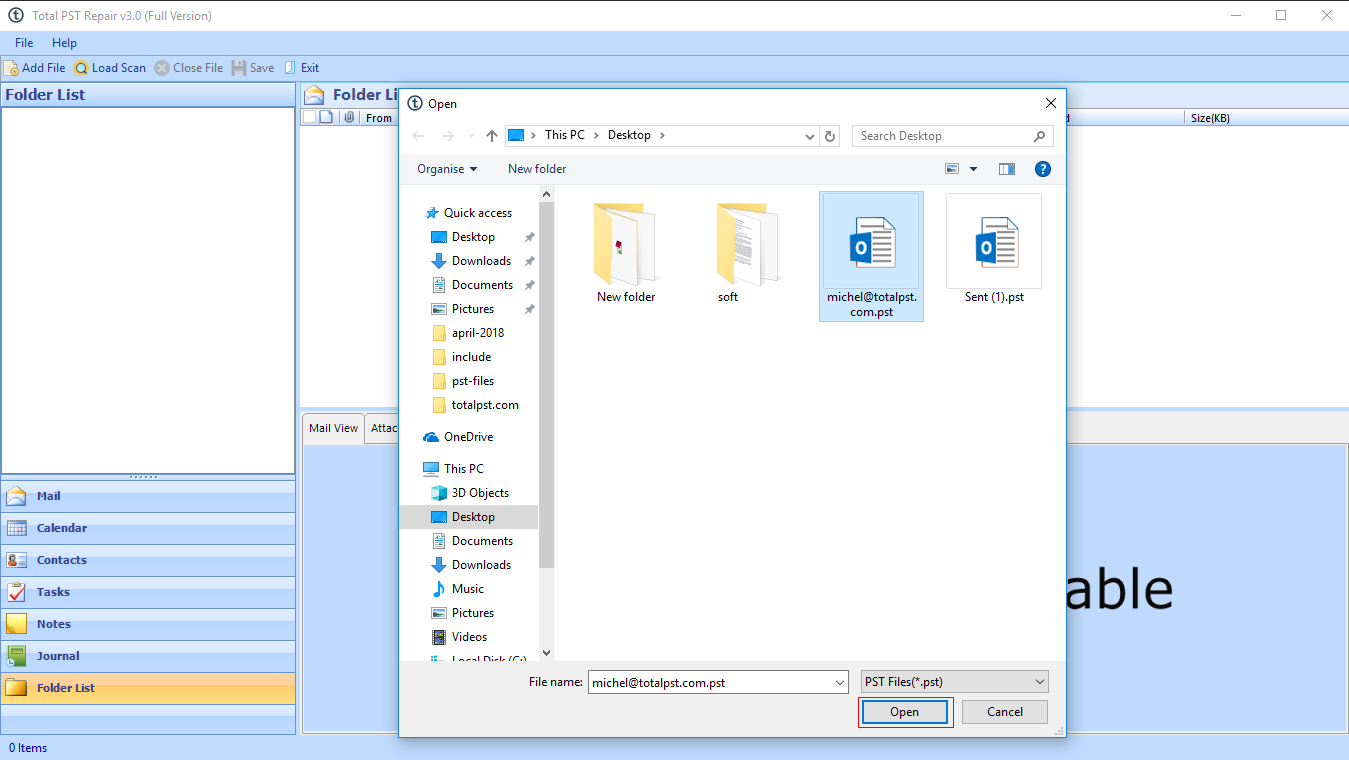The image size is (1349, 760).
Task: Click Save in the toolbar
Action: coord(253,68)
